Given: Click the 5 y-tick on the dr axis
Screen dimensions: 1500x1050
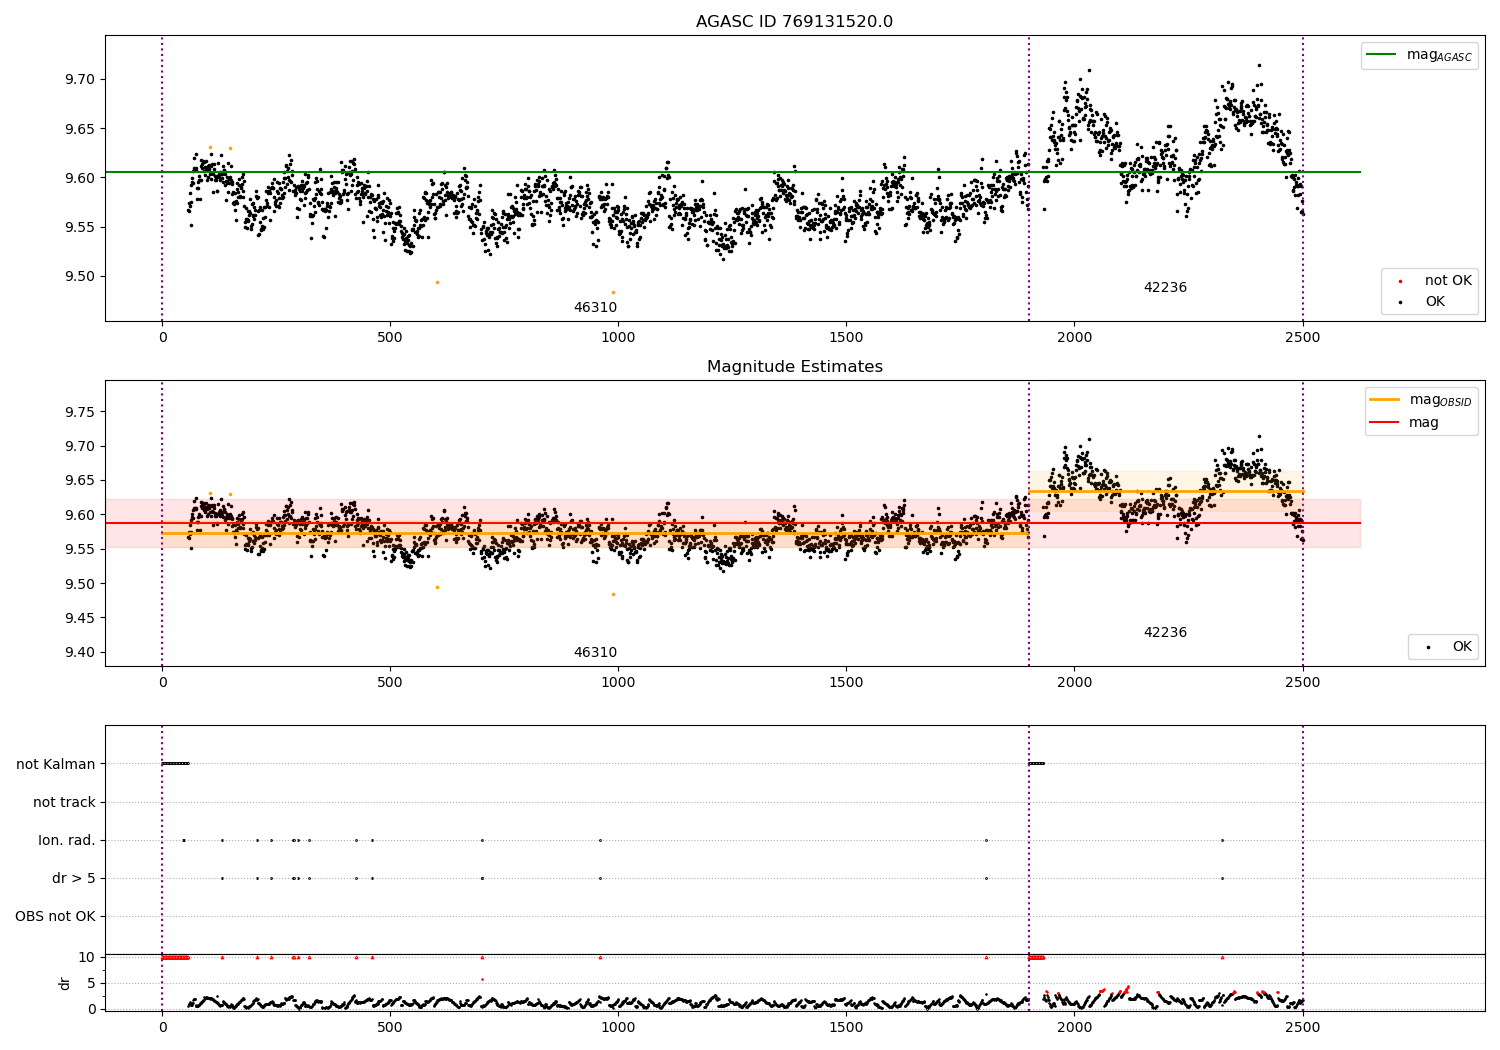Looking at the screenshot, I should click(x=91, y=983).
